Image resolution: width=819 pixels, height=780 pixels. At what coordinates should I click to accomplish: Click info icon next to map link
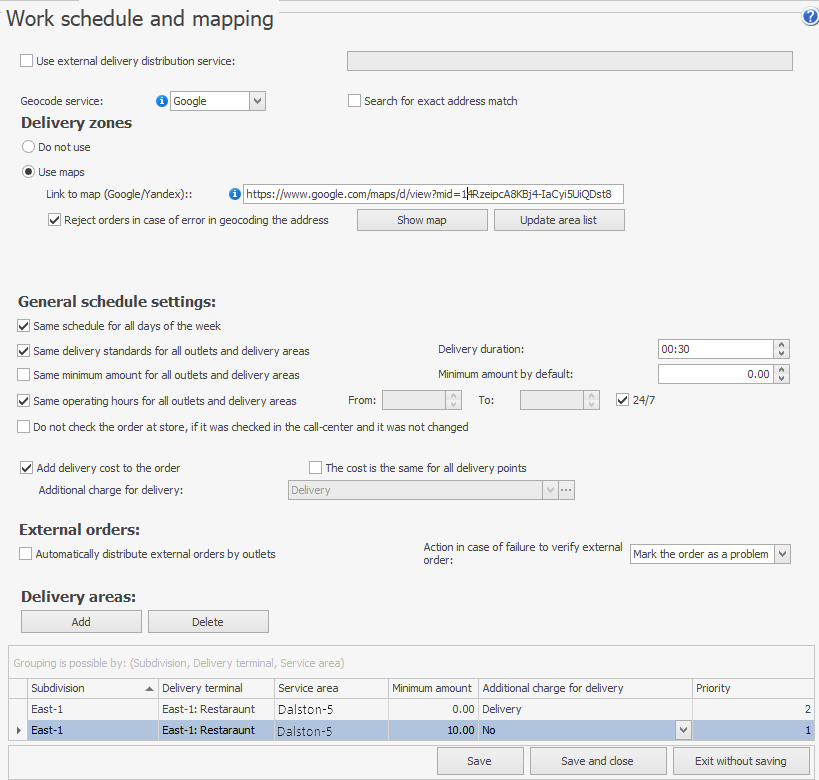tap(235, 194)
